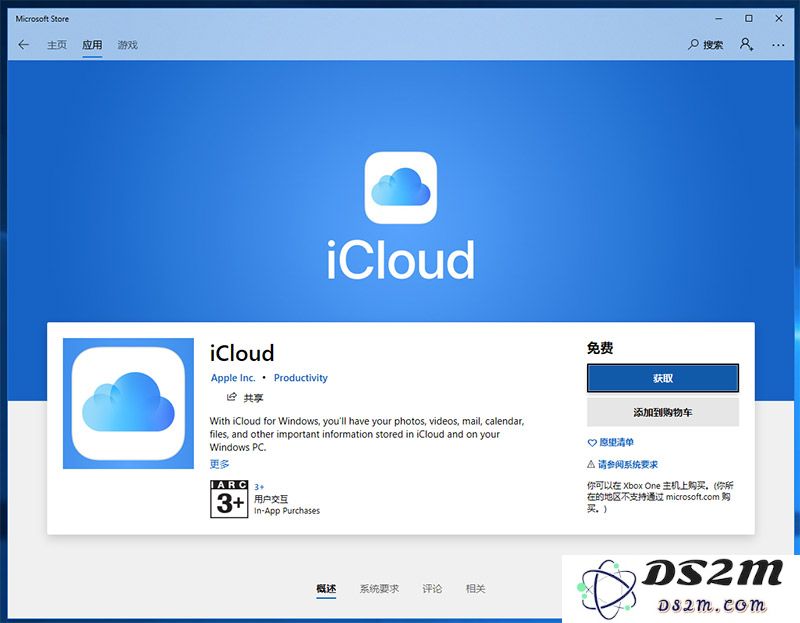Switch to the 主页 tab
This screenshot has height=623, width=800.
[x=57, y=45]
